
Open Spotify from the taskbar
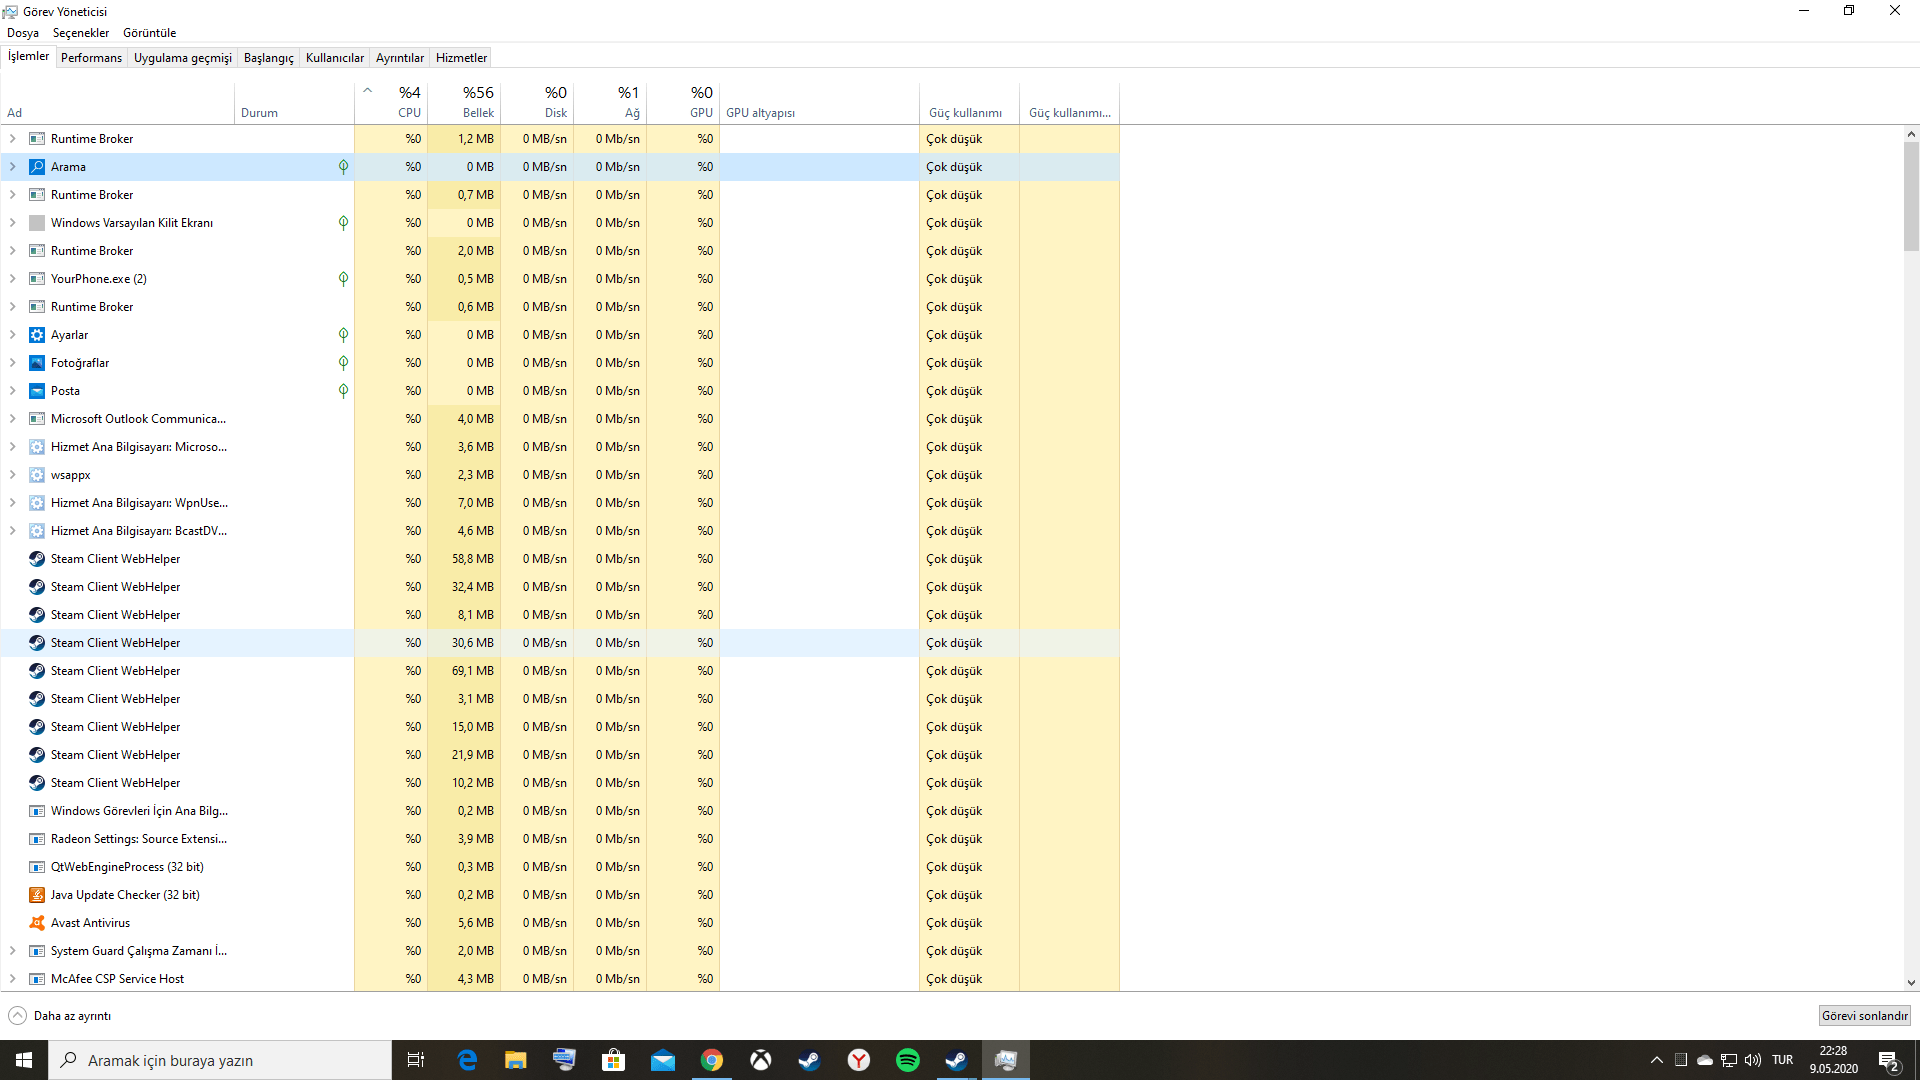click(907, 1060)
